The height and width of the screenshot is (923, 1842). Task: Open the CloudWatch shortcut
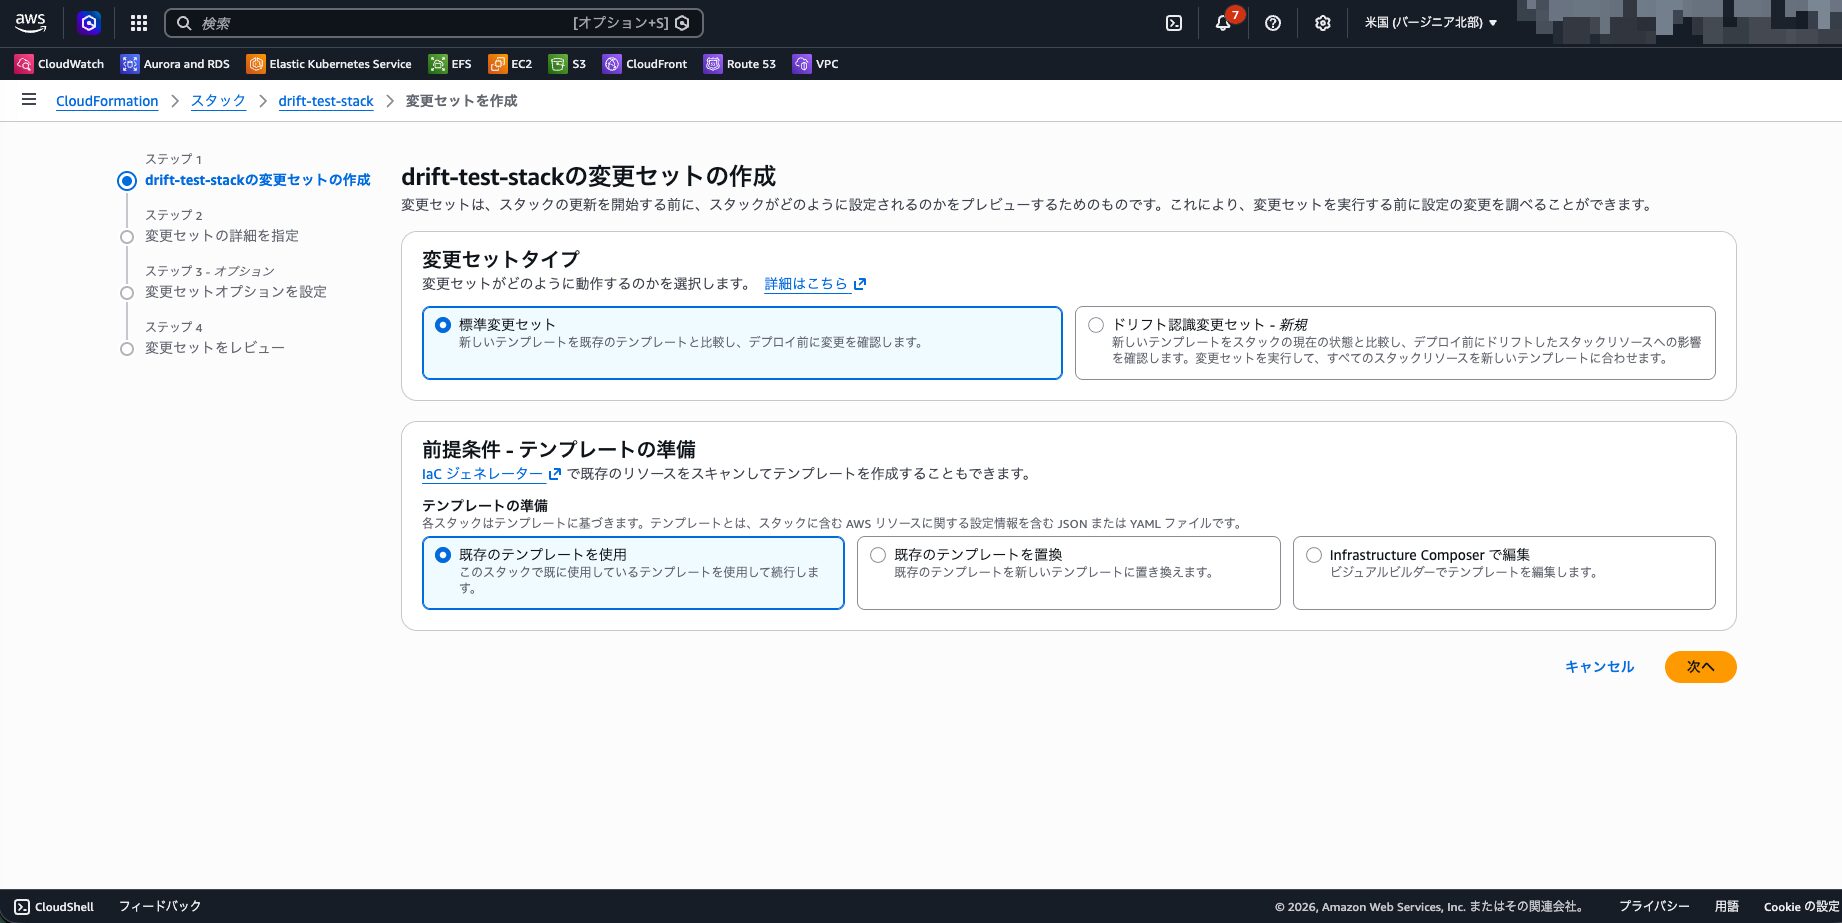coord(60,64)
